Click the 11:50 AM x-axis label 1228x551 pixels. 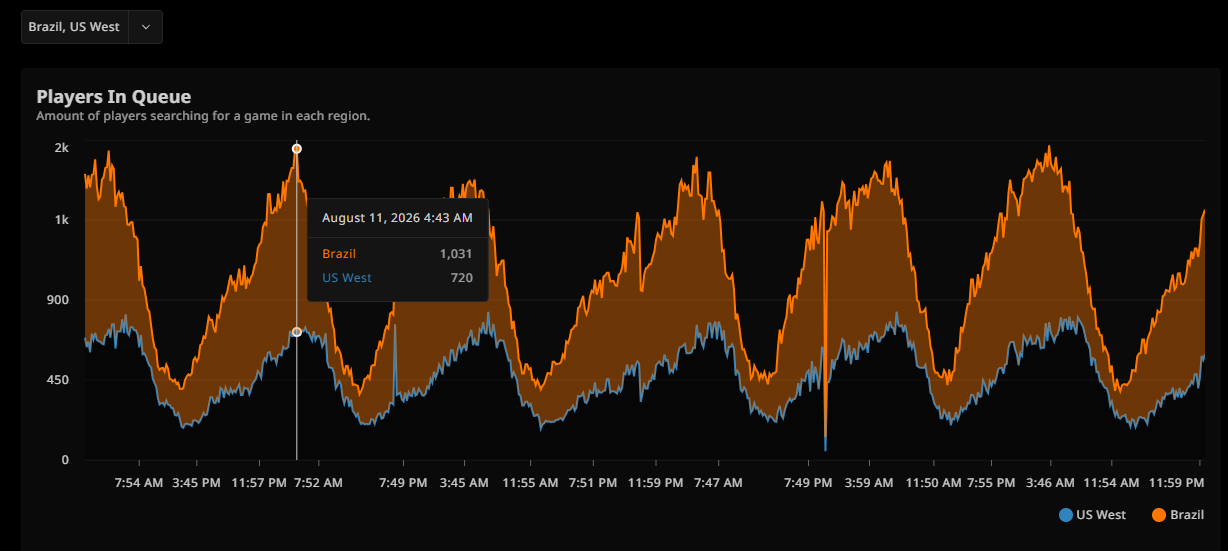click(933, 483)
